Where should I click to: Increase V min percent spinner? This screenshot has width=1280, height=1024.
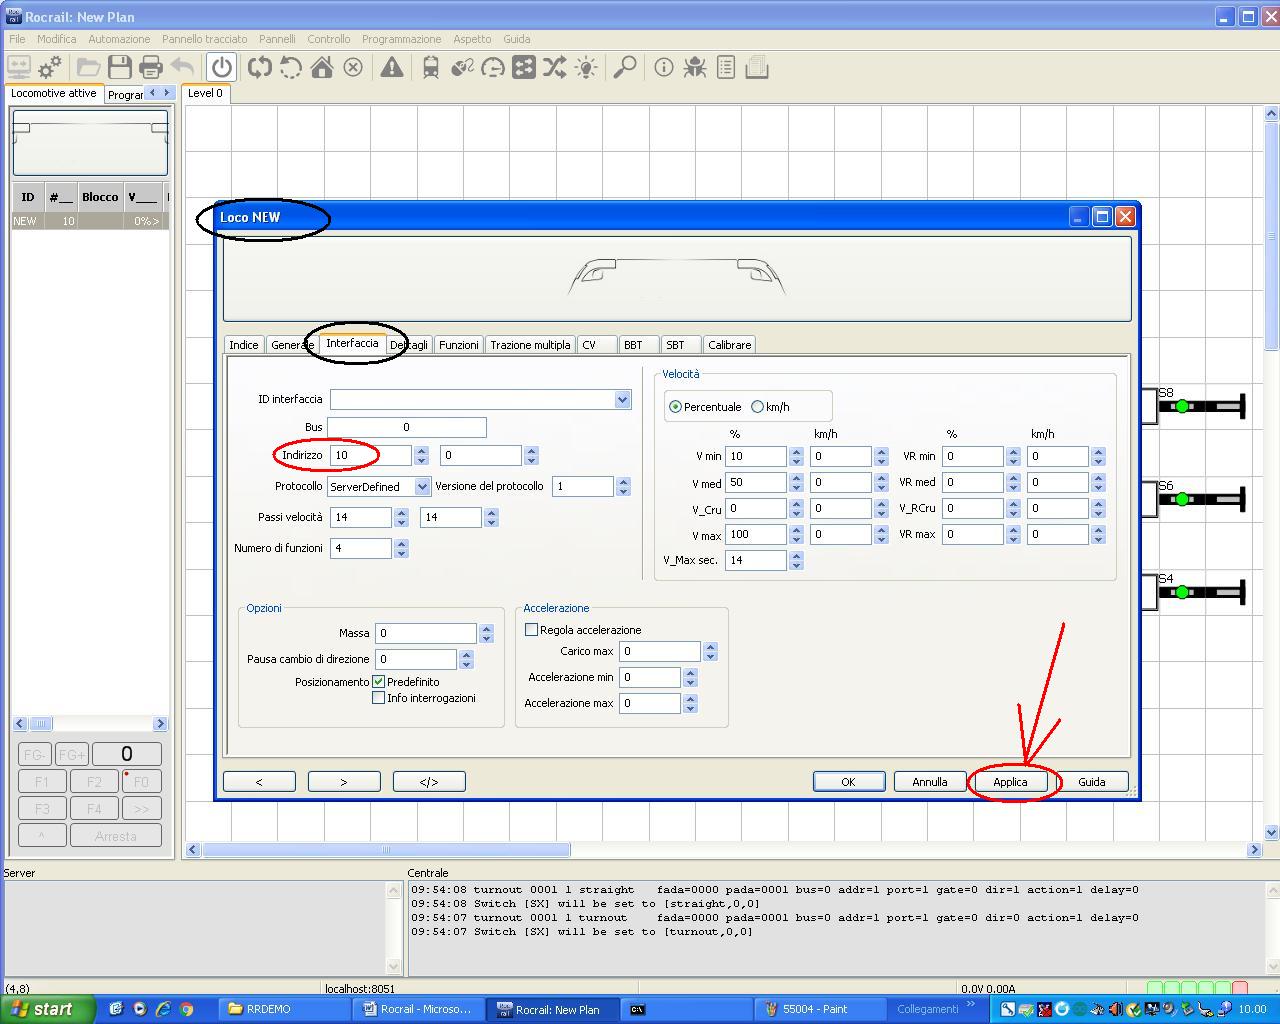796,451
